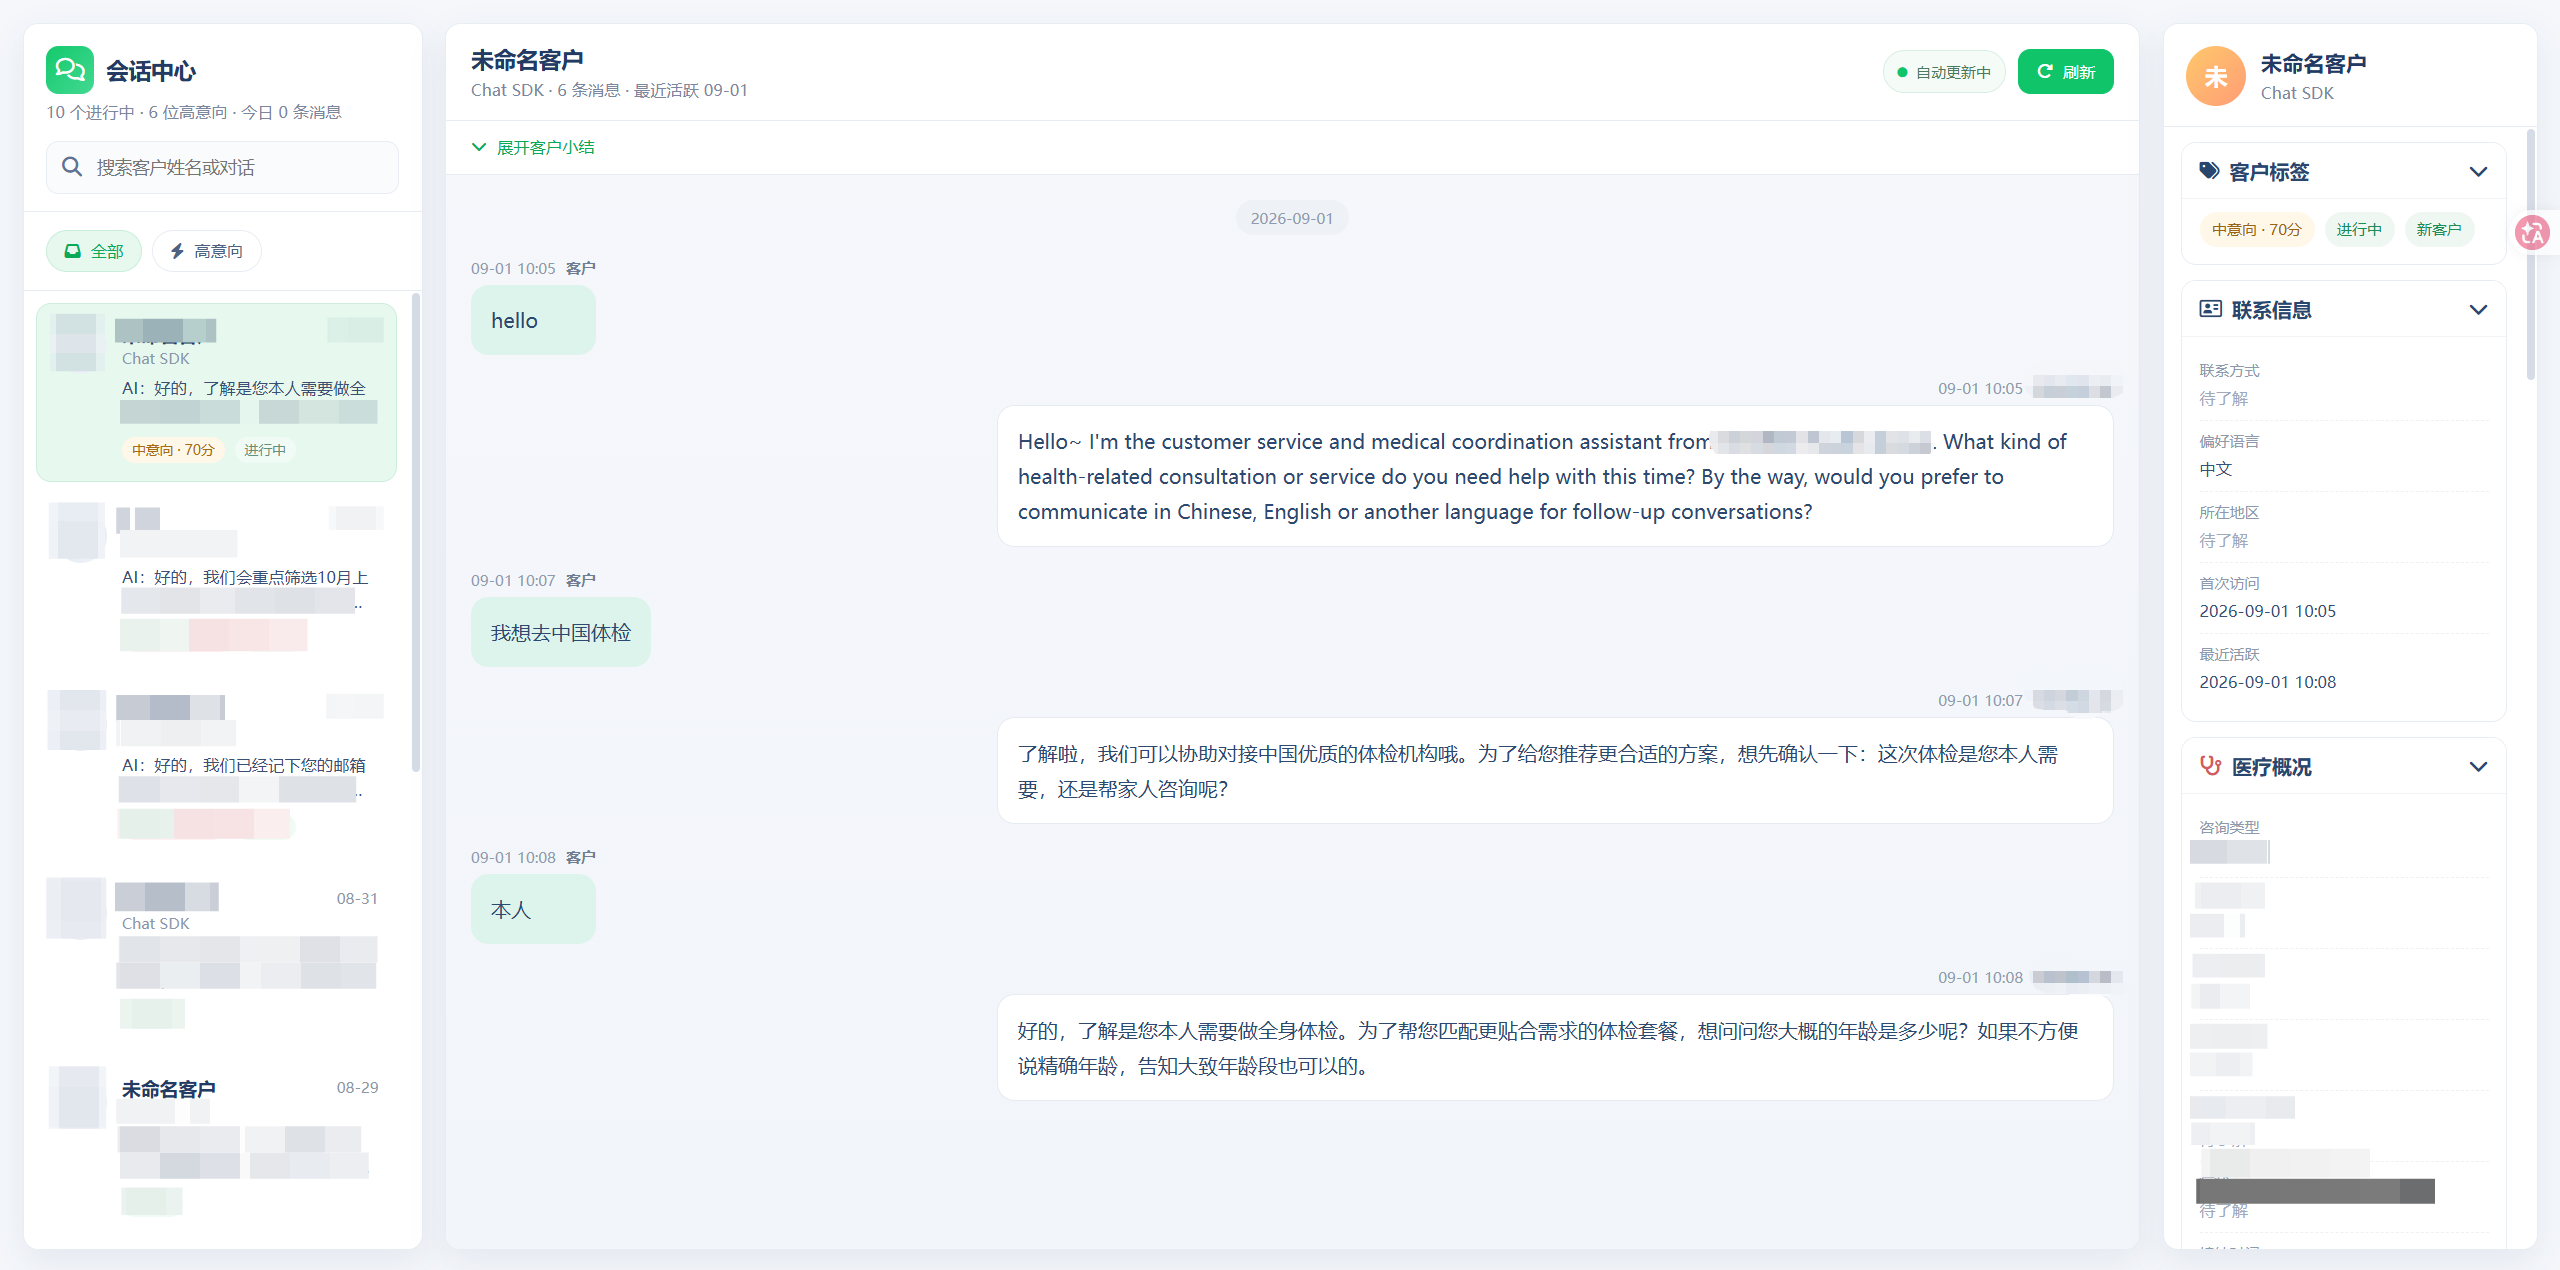Click the 偏好语言 value 中文

(x=2215, y=469)
